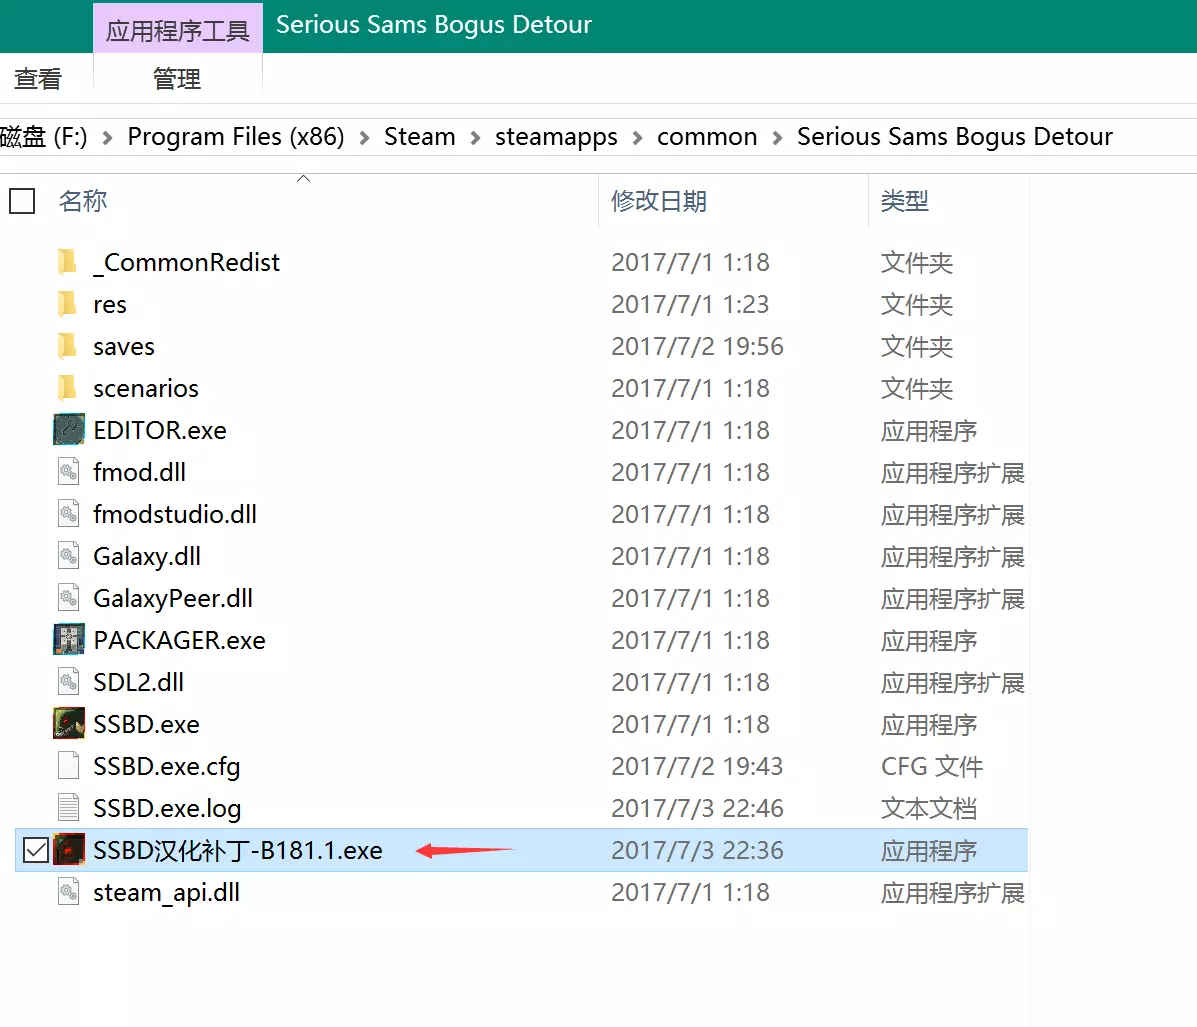
Task: Select steam_api.dll file name
Action: [x=166, y=893]
